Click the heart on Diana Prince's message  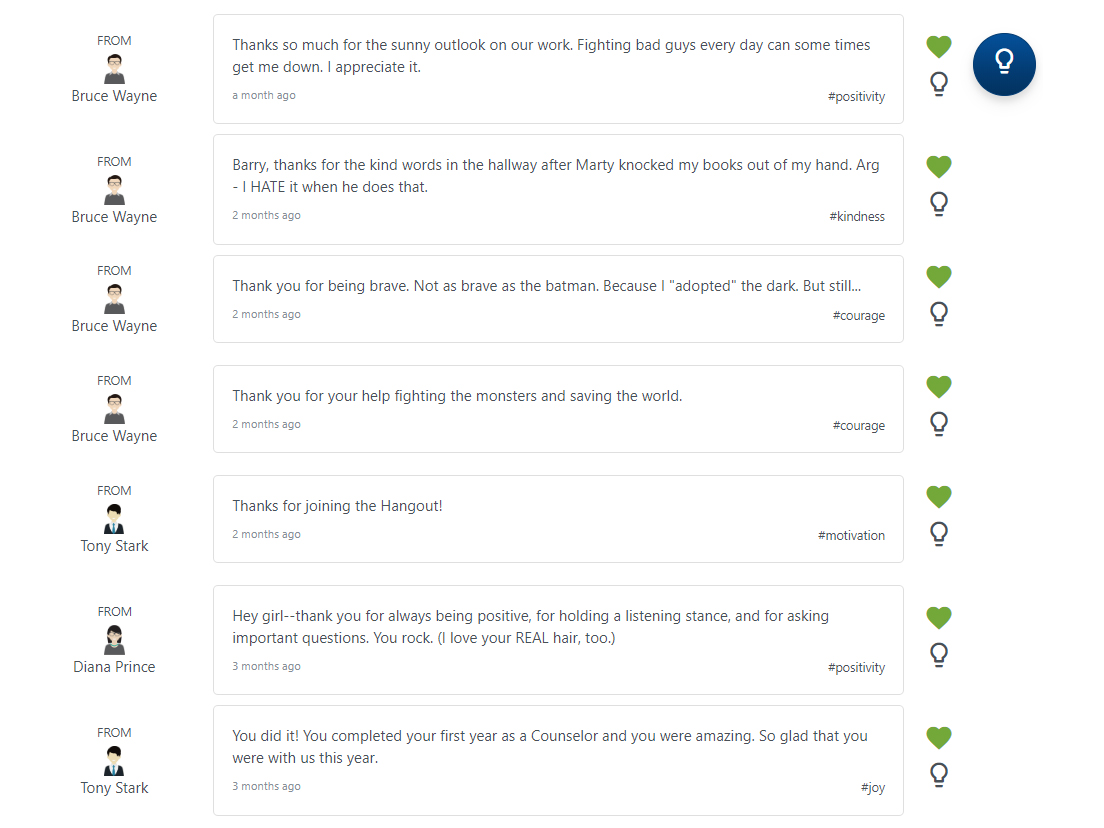coord(938,618)
